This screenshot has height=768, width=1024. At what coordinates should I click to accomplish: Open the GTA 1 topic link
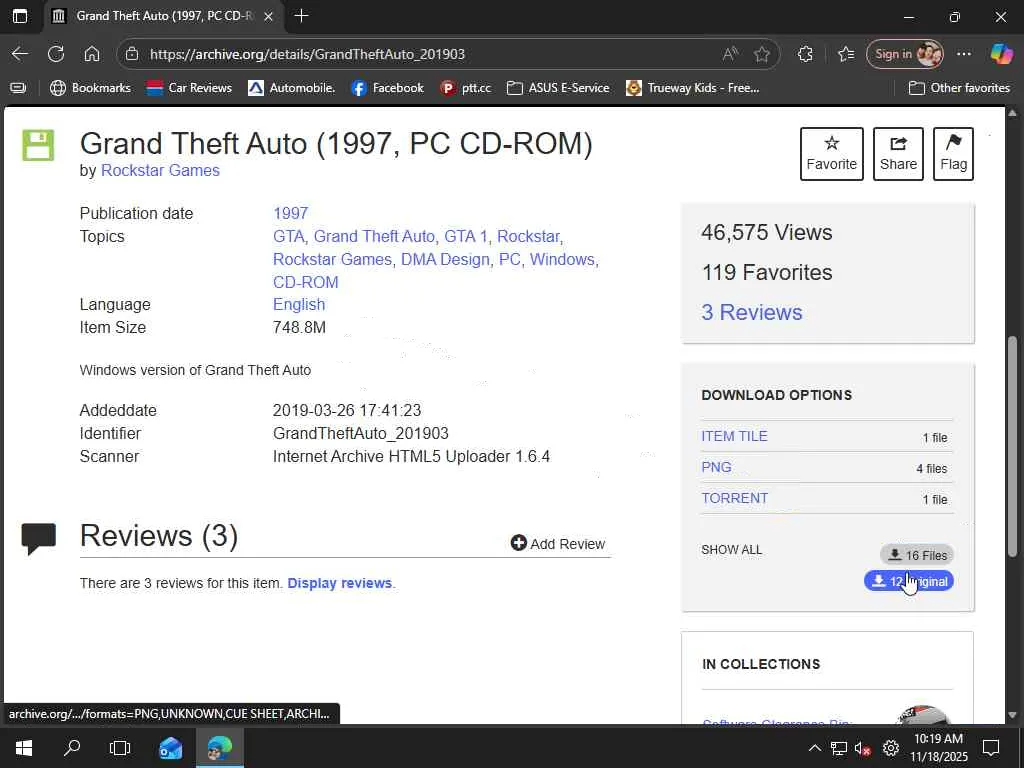click(466, 236)
